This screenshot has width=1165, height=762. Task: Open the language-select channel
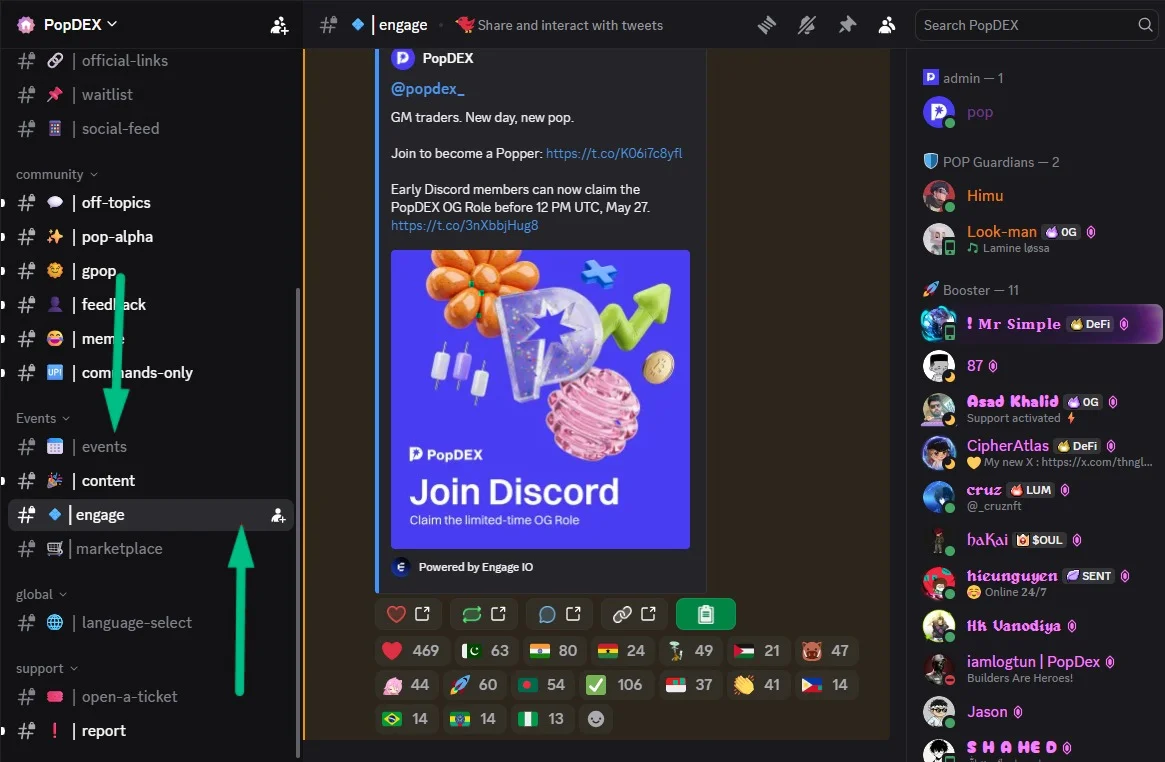[151, 623]
